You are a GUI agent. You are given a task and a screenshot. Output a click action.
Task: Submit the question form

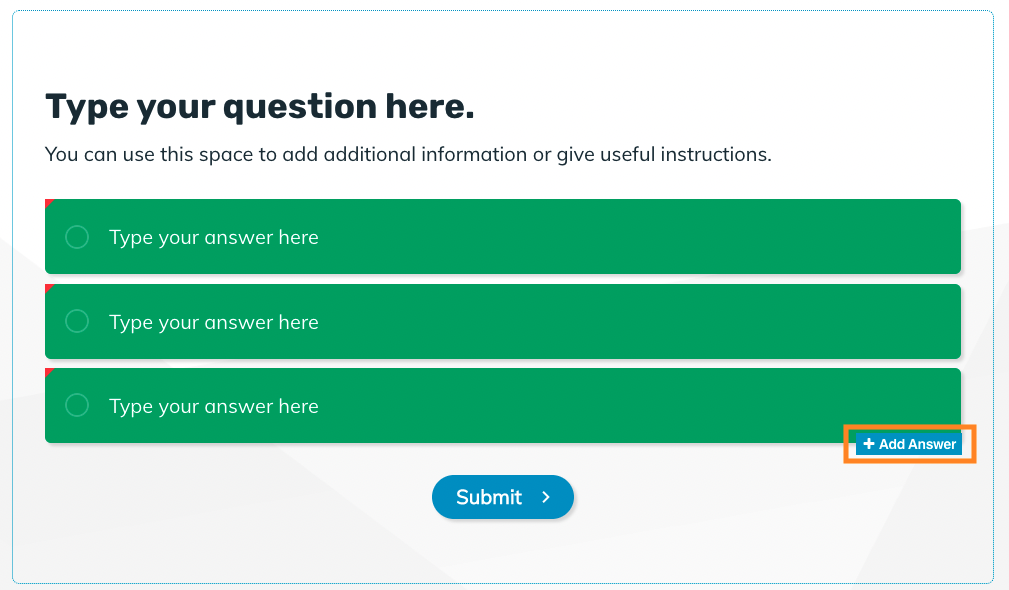point(503,497)
